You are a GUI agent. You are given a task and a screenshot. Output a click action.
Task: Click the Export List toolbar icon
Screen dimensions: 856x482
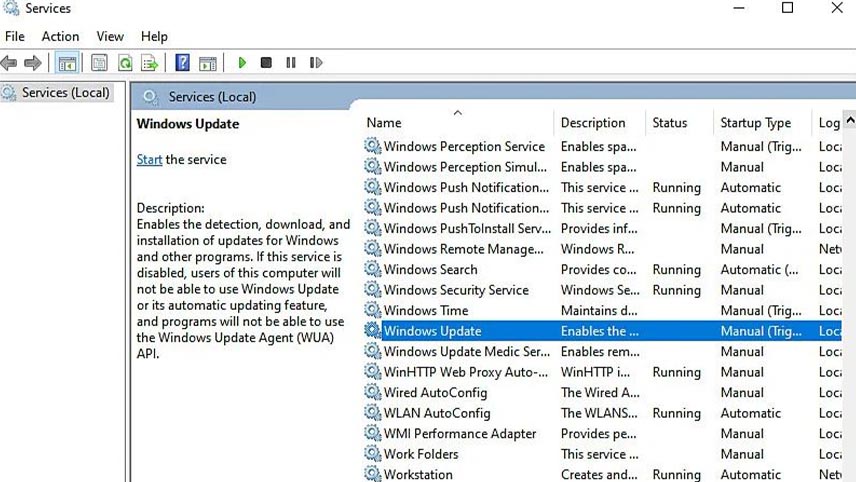point(149,63)
